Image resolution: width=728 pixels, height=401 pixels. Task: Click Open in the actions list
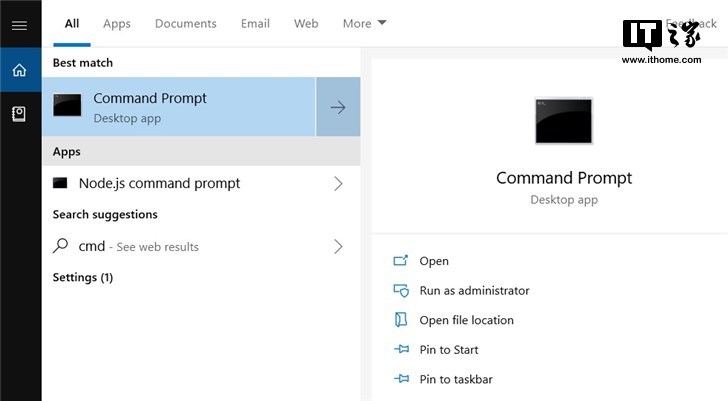(x=434, y=261)
